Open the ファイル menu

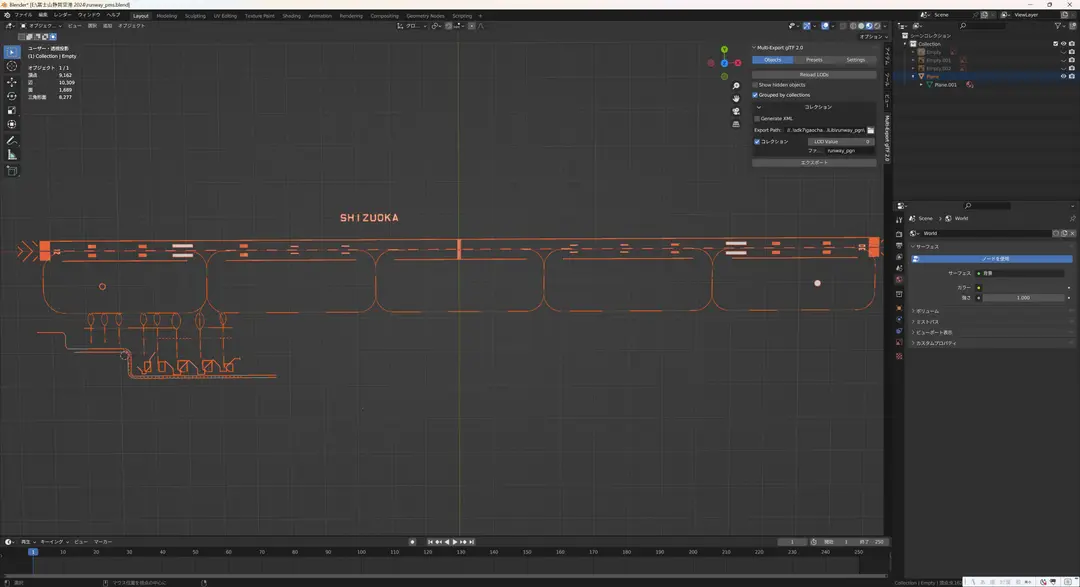pos(23,15)
